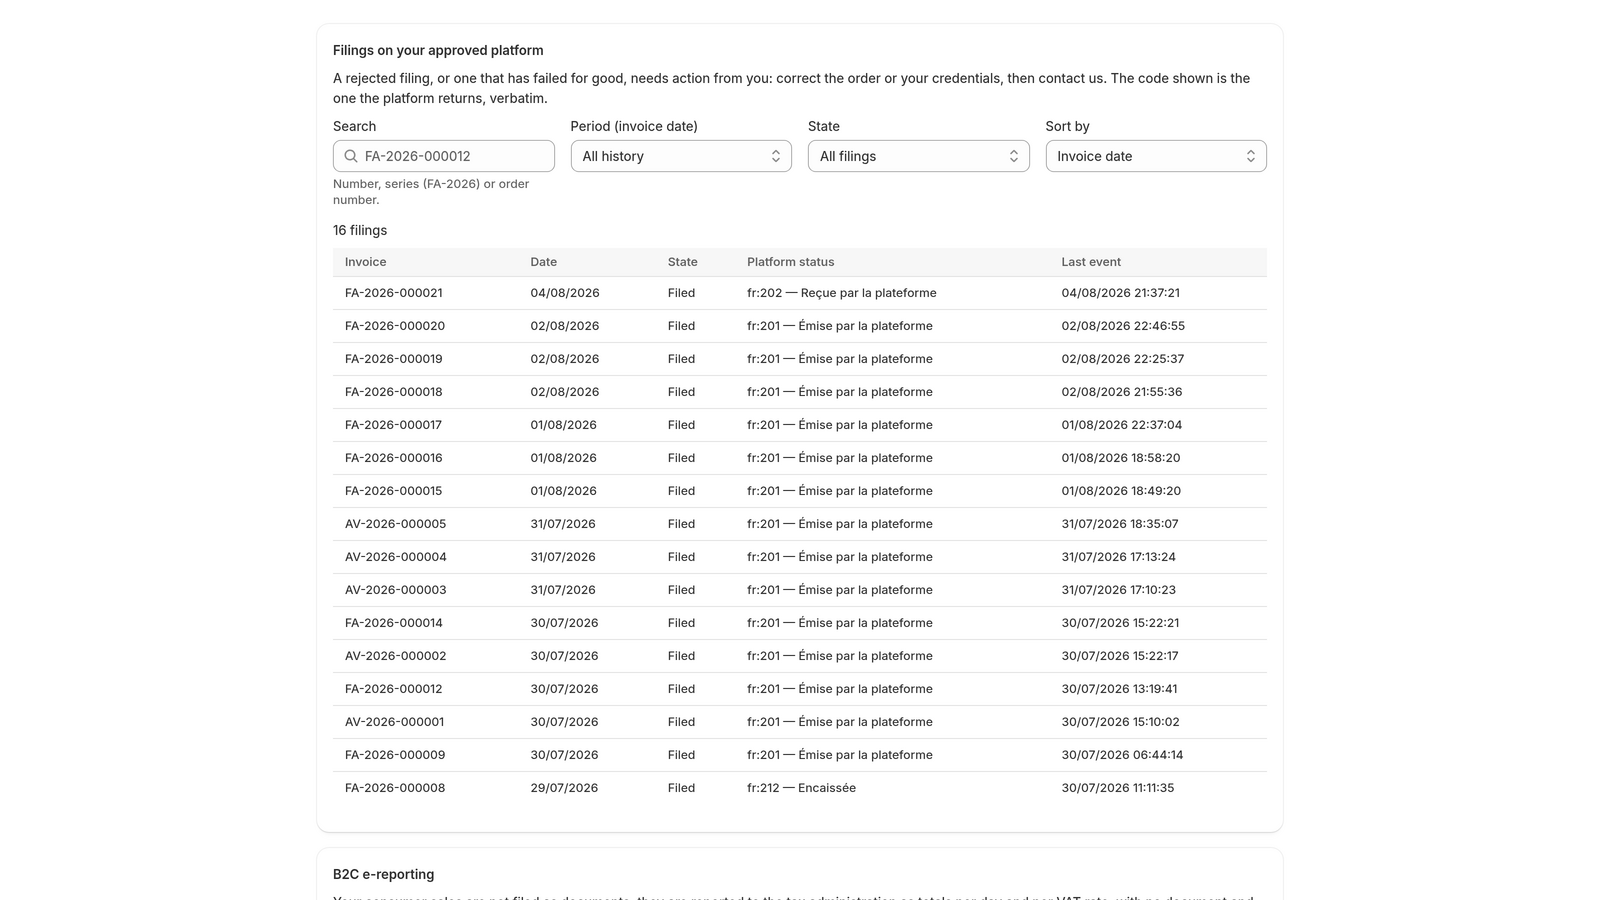The height and width of the screenshot is (900, 1600).
Task: Choose invoice FA-2026-000008 in the table
Action: (395, 788)
